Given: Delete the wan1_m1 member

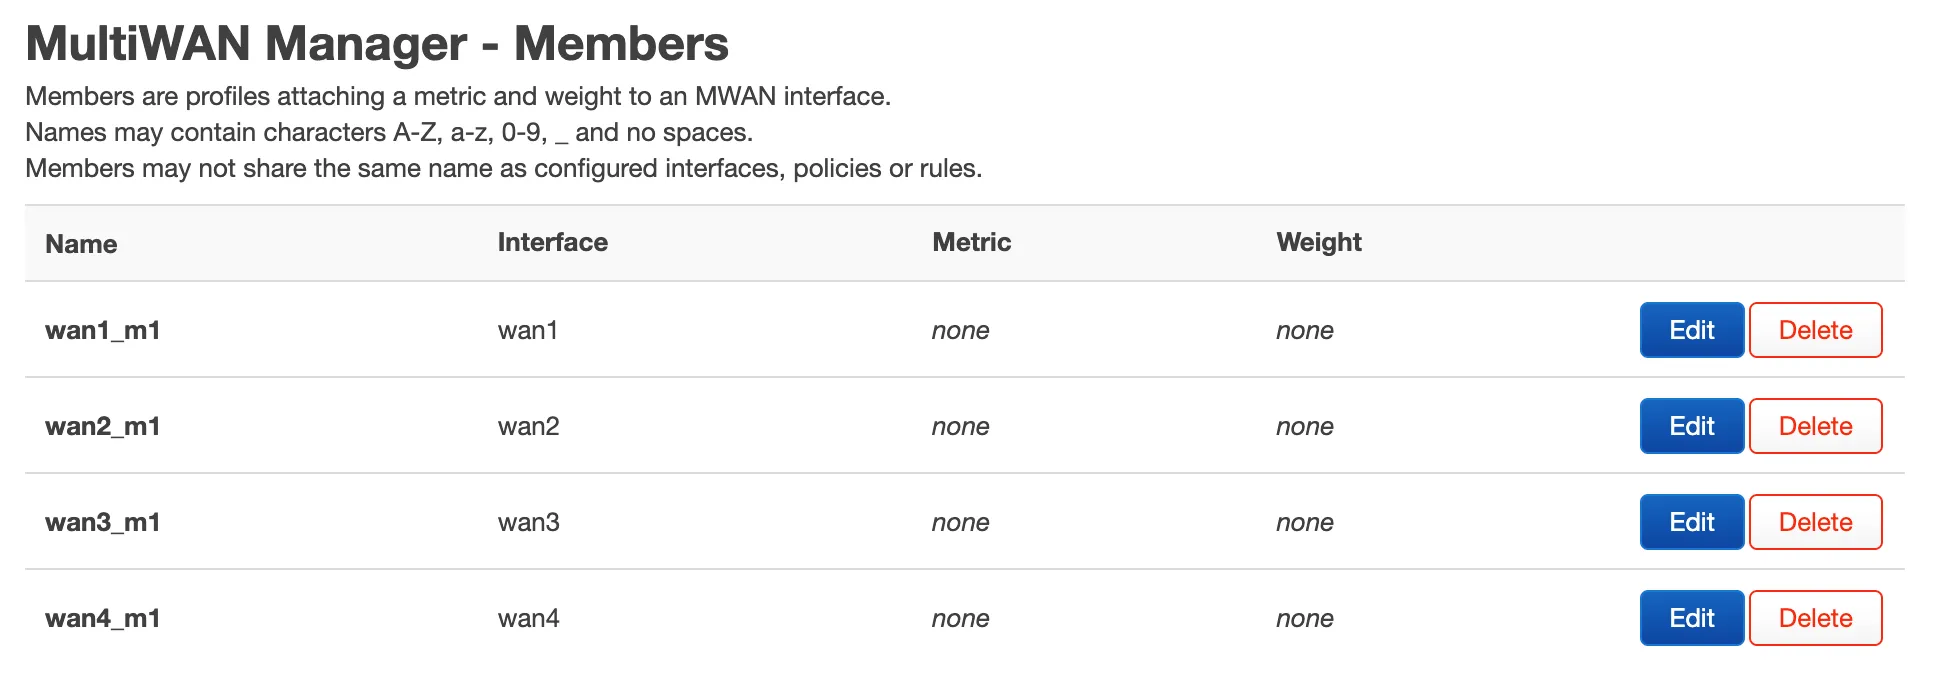Looking at the screenshot, I should pyautogui.click(x=1815, y=330).
